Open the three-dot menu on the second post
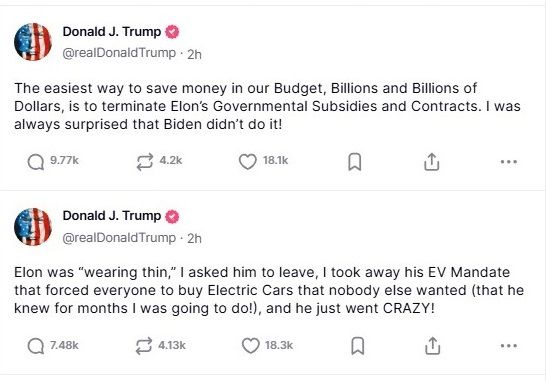The height and width of the screenshot is (381, 546). [x=509, y=346]
